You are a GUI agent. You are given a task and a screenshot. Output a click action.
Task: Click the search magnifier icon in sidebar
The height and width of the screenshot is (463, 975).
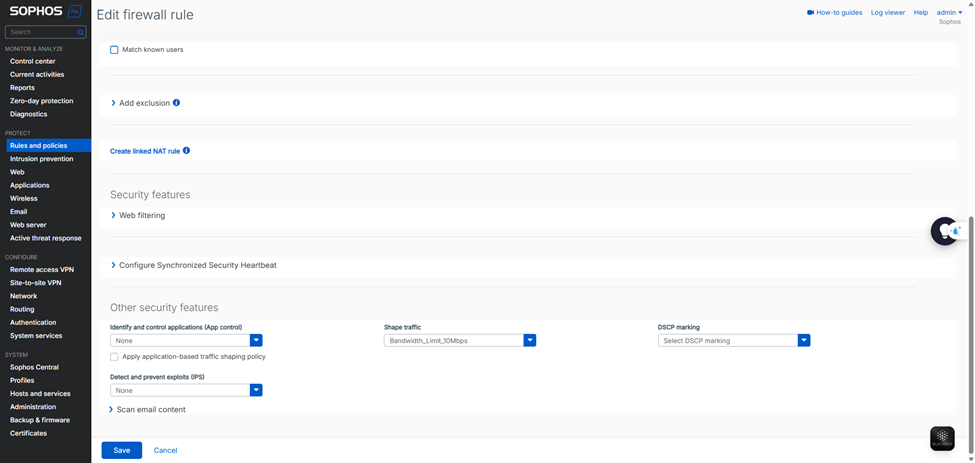point(81,32)
